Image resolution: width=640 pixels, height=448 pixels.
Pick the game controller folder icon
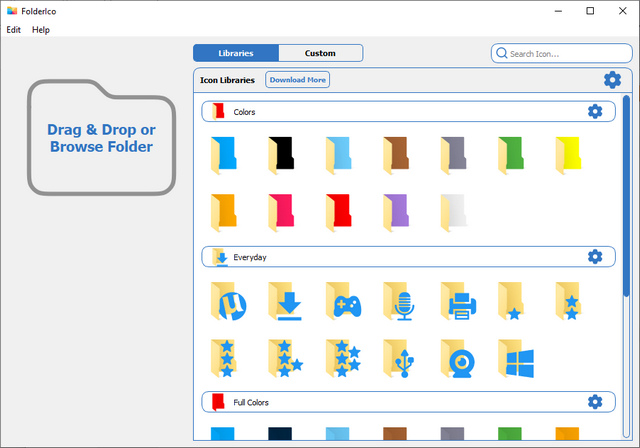pyautogui.click(x=344, y=300)
